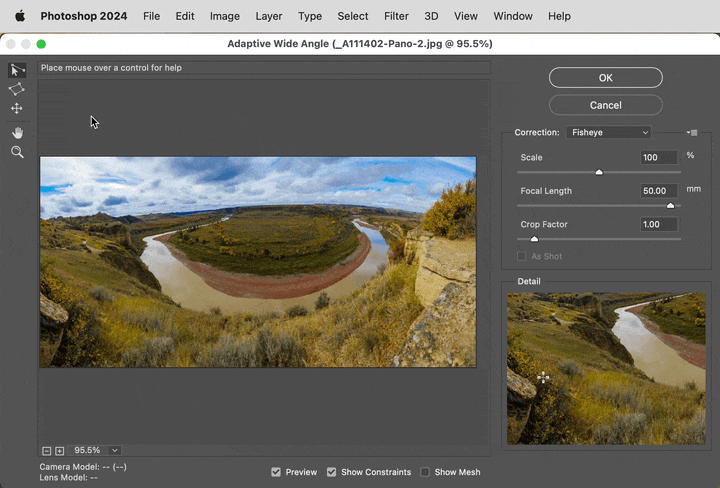Click the Scale slider handle
This screenshot has width=720, height=488.
point(599,172)
